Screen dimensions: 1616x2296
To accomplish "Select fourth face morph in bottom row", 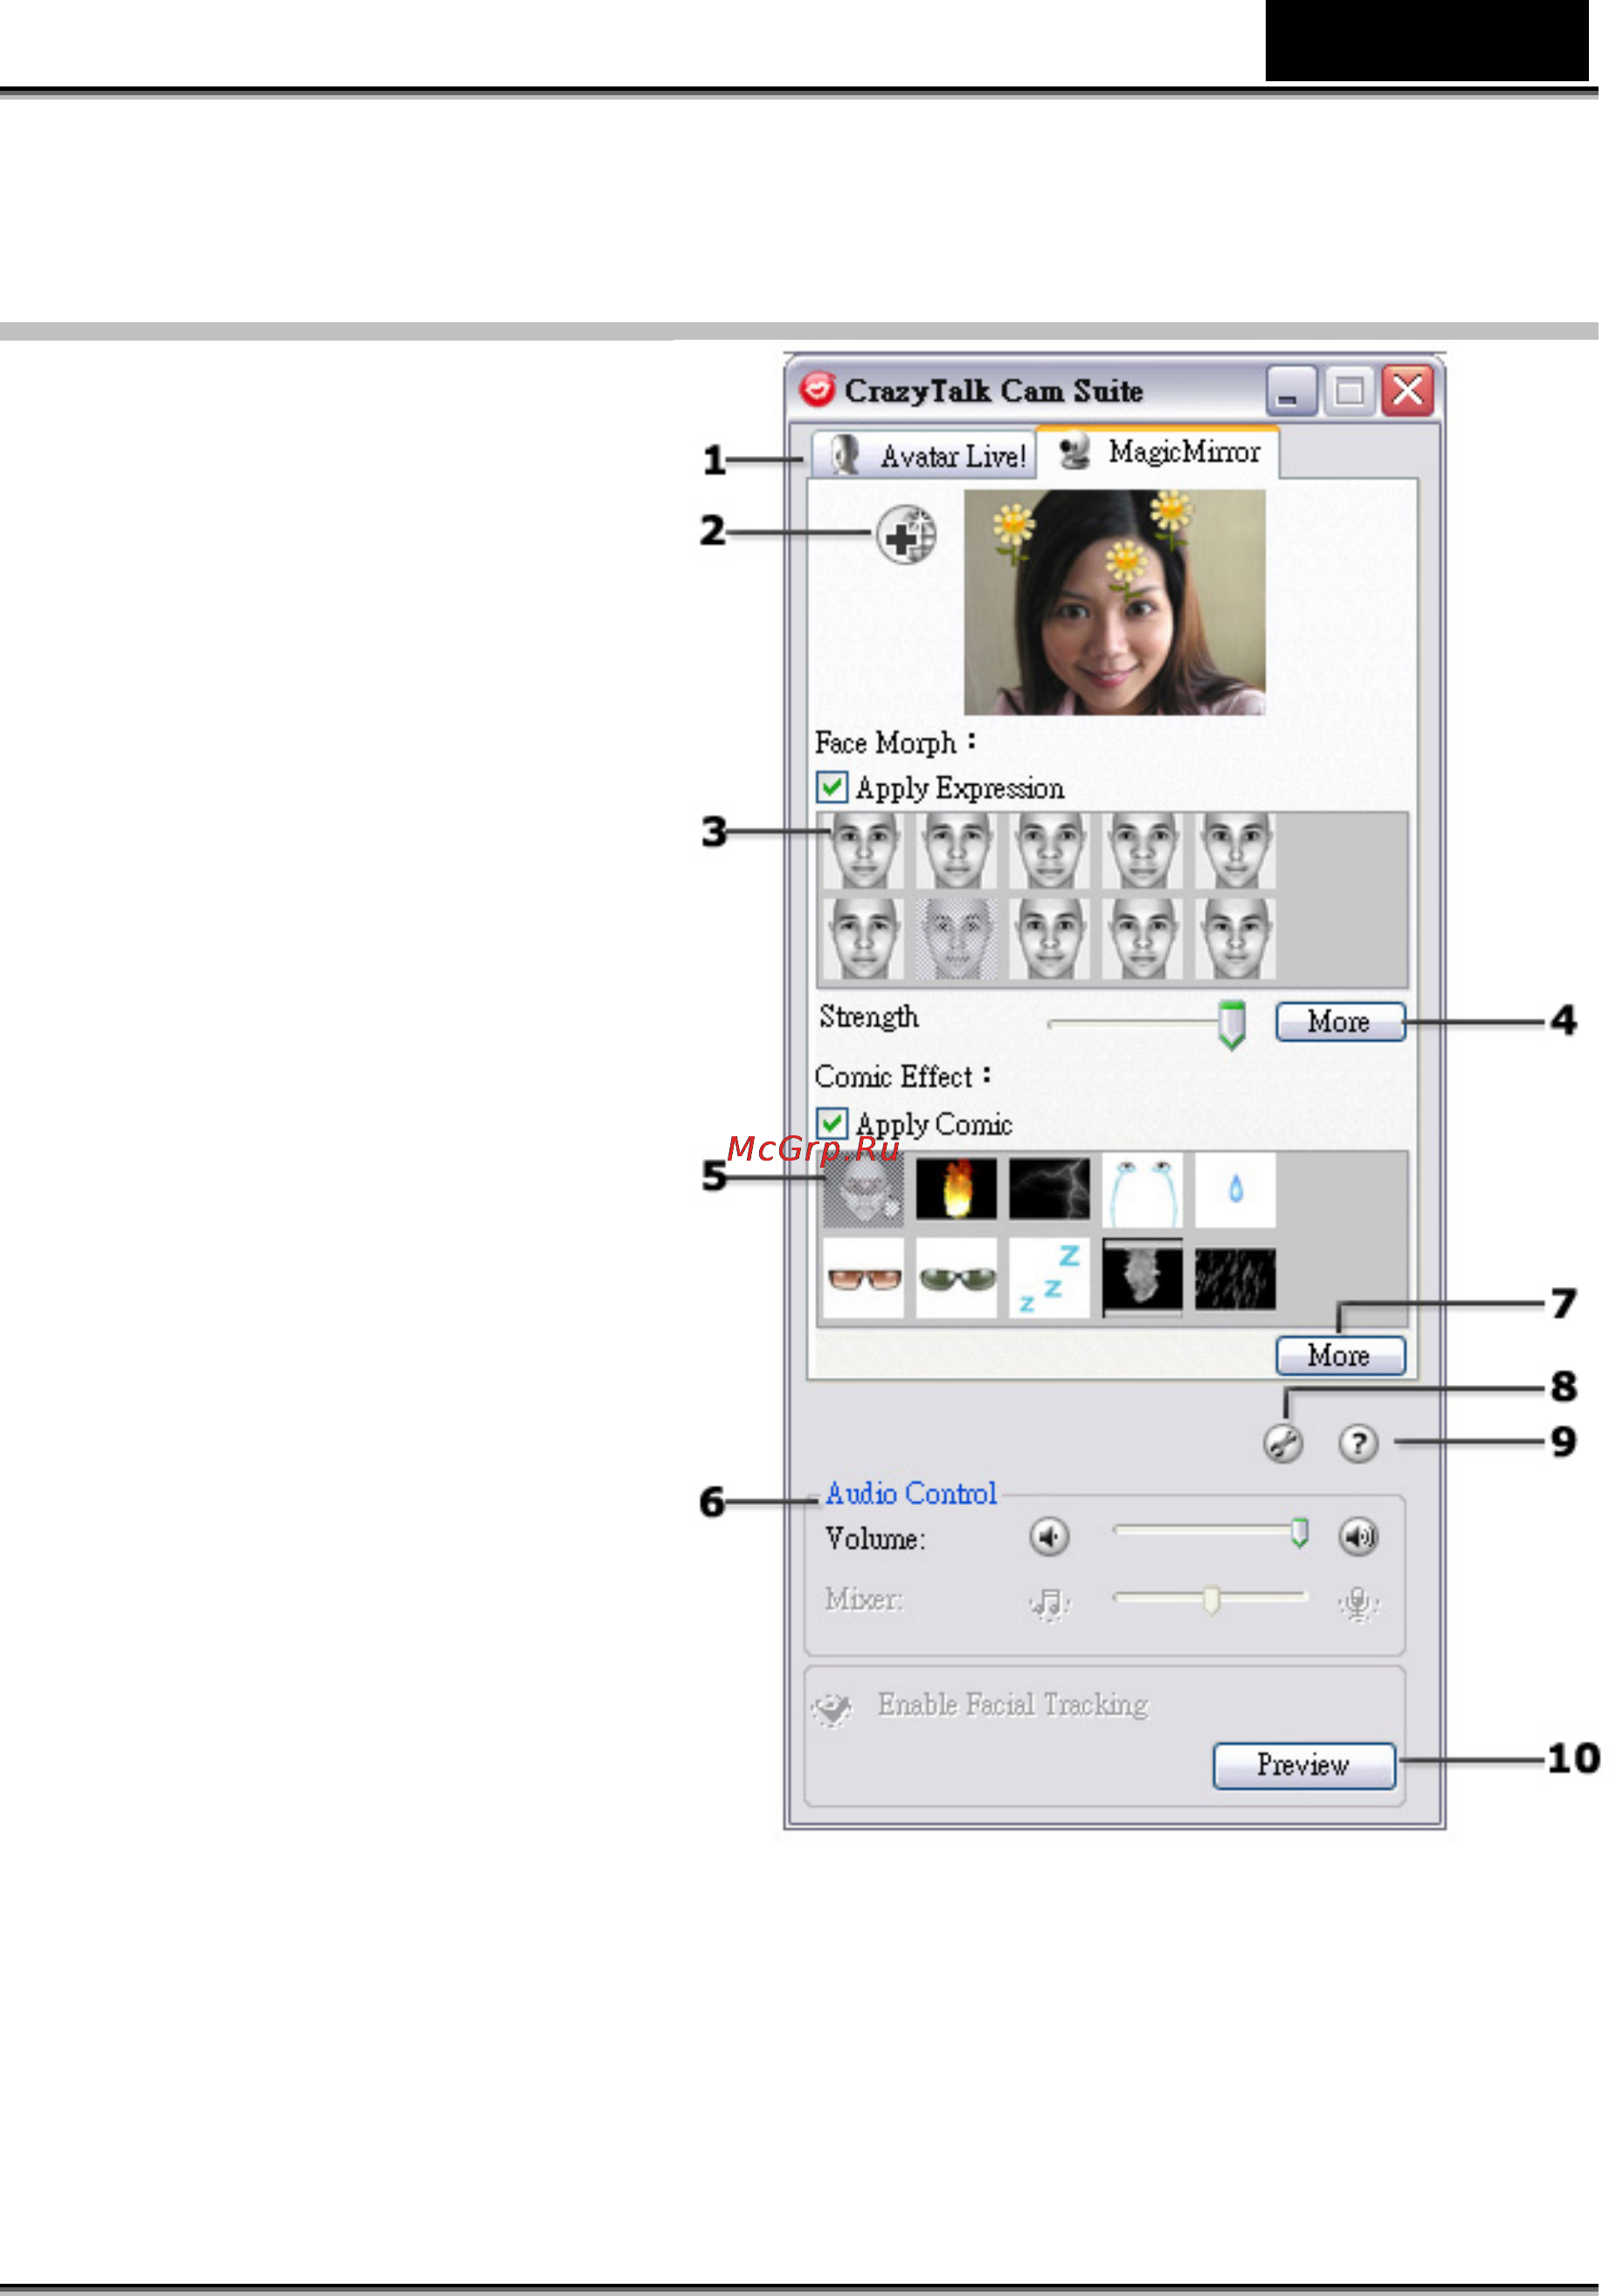I will tap(1143, 940).
